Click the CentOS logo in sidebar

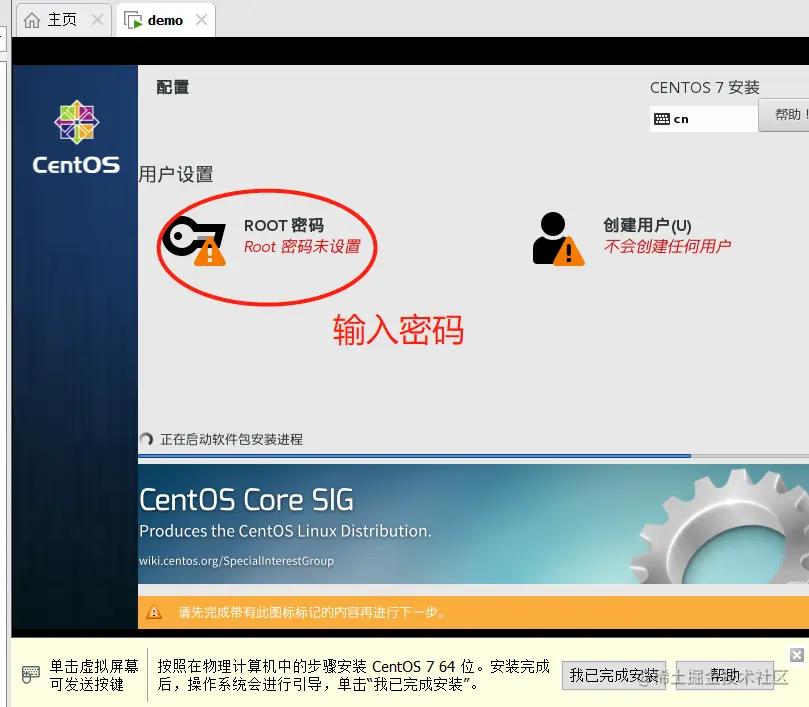coord(76,137)
